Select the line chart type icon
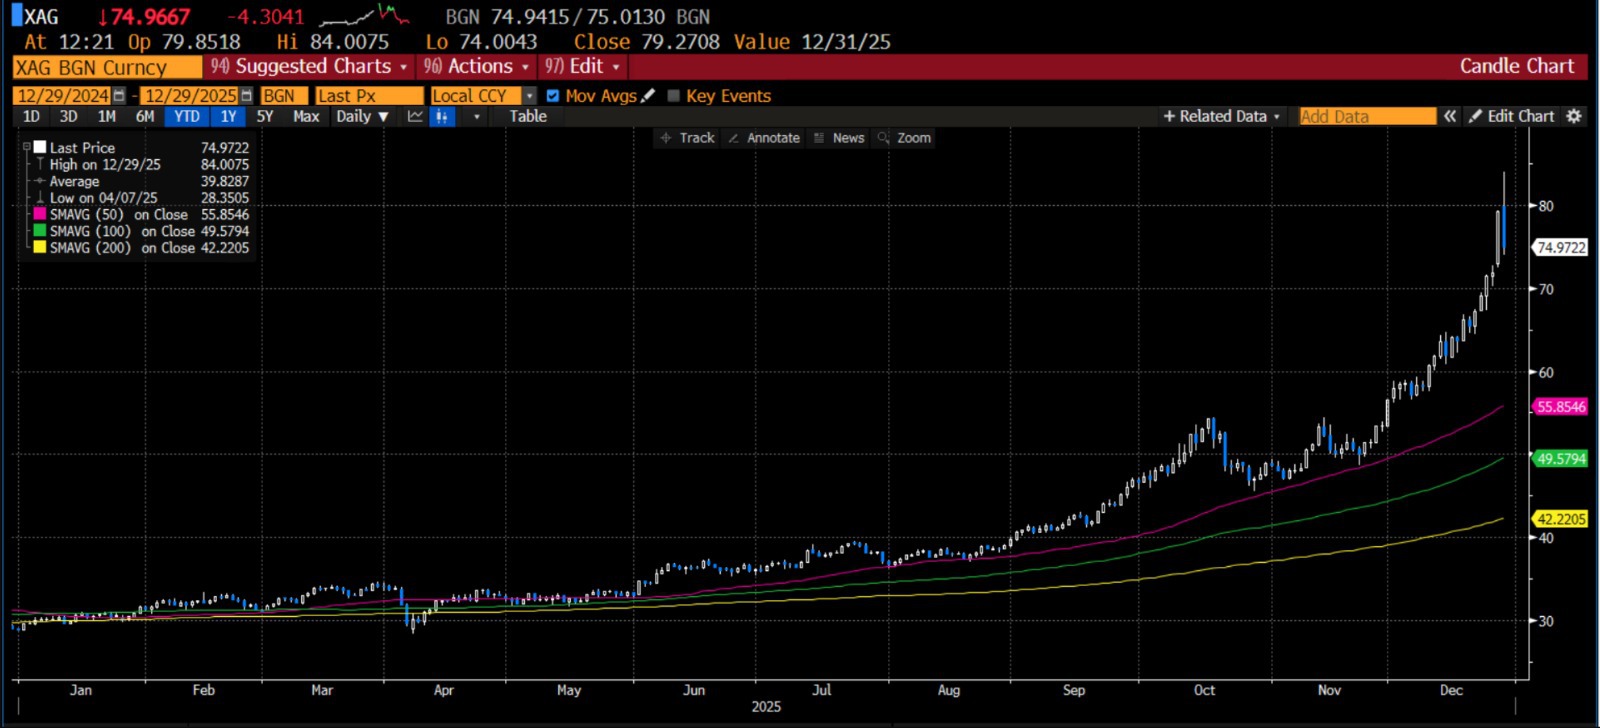 (415, 116)
